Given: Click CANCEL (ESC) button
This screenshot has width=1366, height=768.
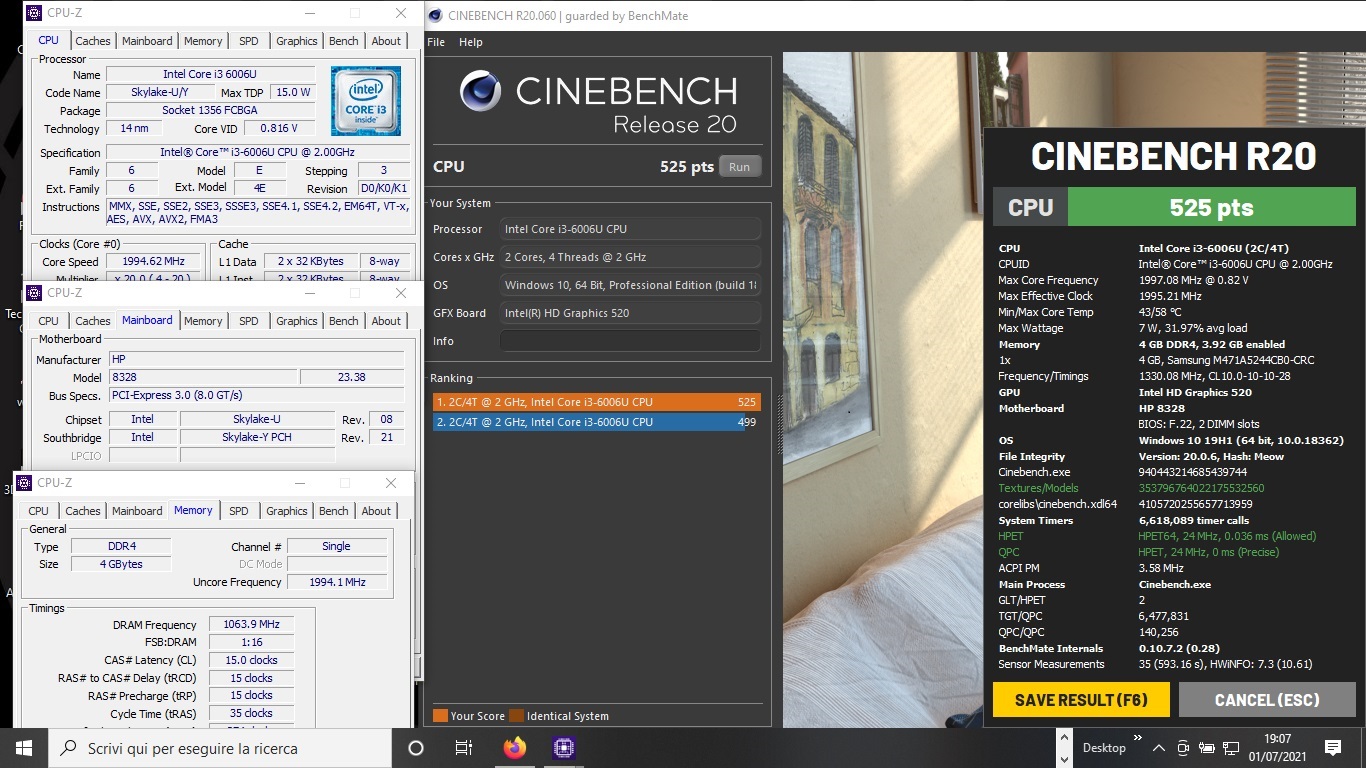Looking at the screenshot, I should coord(1267,700).
